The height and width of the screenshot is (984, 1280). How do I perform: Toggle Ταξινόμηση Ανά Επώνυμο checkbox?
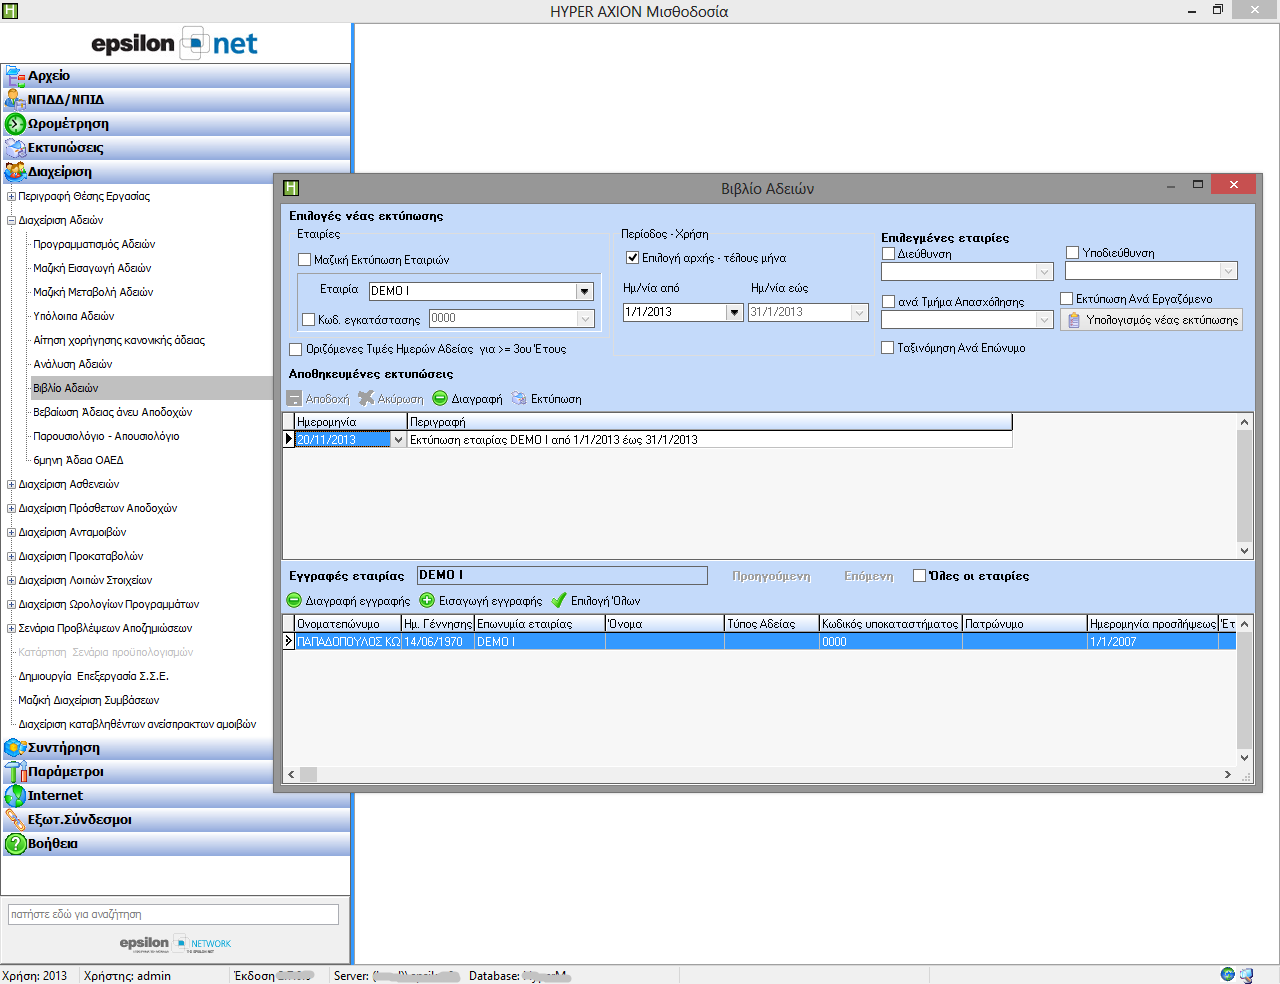point(887,348)
